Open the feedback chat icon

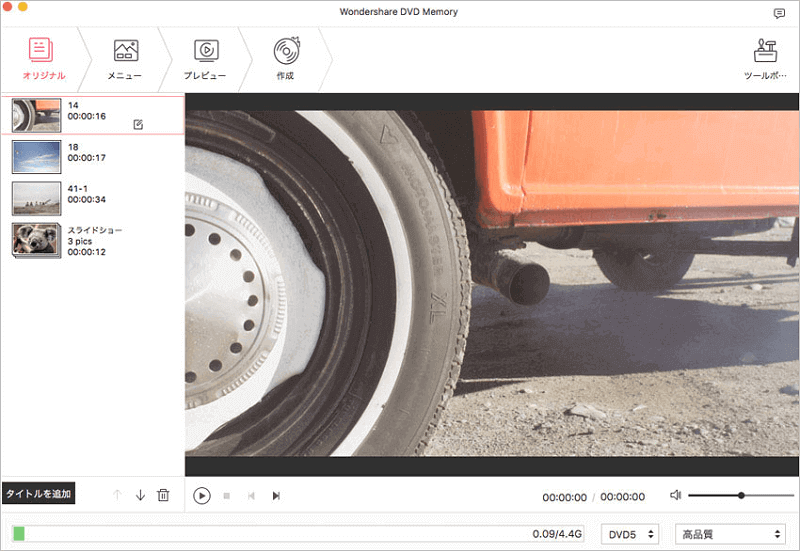[779, 13]
